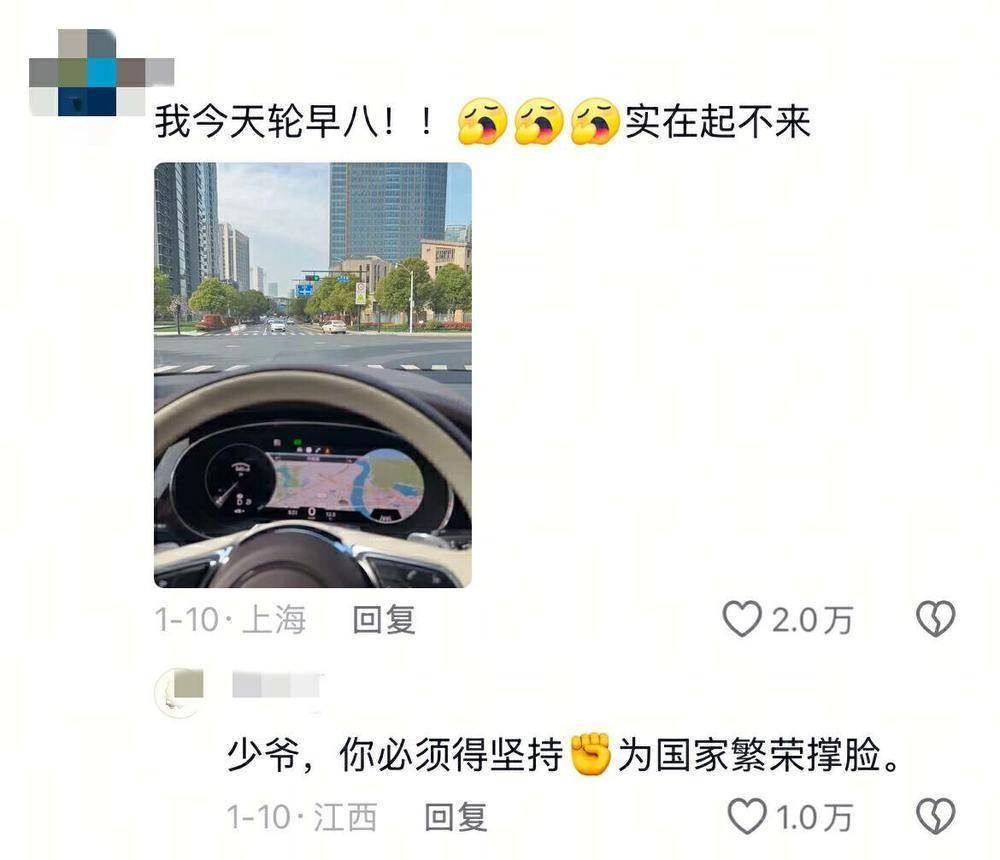1000x860 pixels.
Task: Tap the reply author's blurred username
Action: [277, 685]
